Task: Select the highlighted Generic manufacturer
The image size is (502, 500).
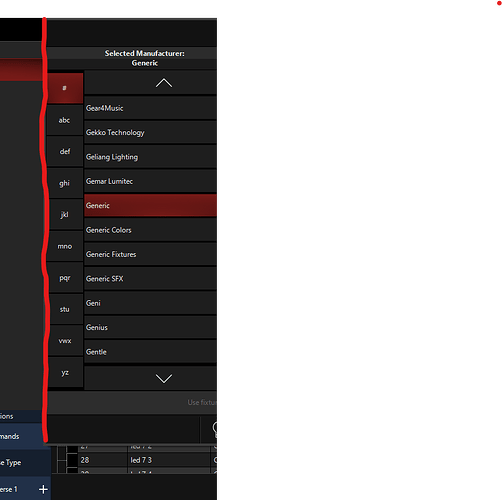Action: [150, 205]
